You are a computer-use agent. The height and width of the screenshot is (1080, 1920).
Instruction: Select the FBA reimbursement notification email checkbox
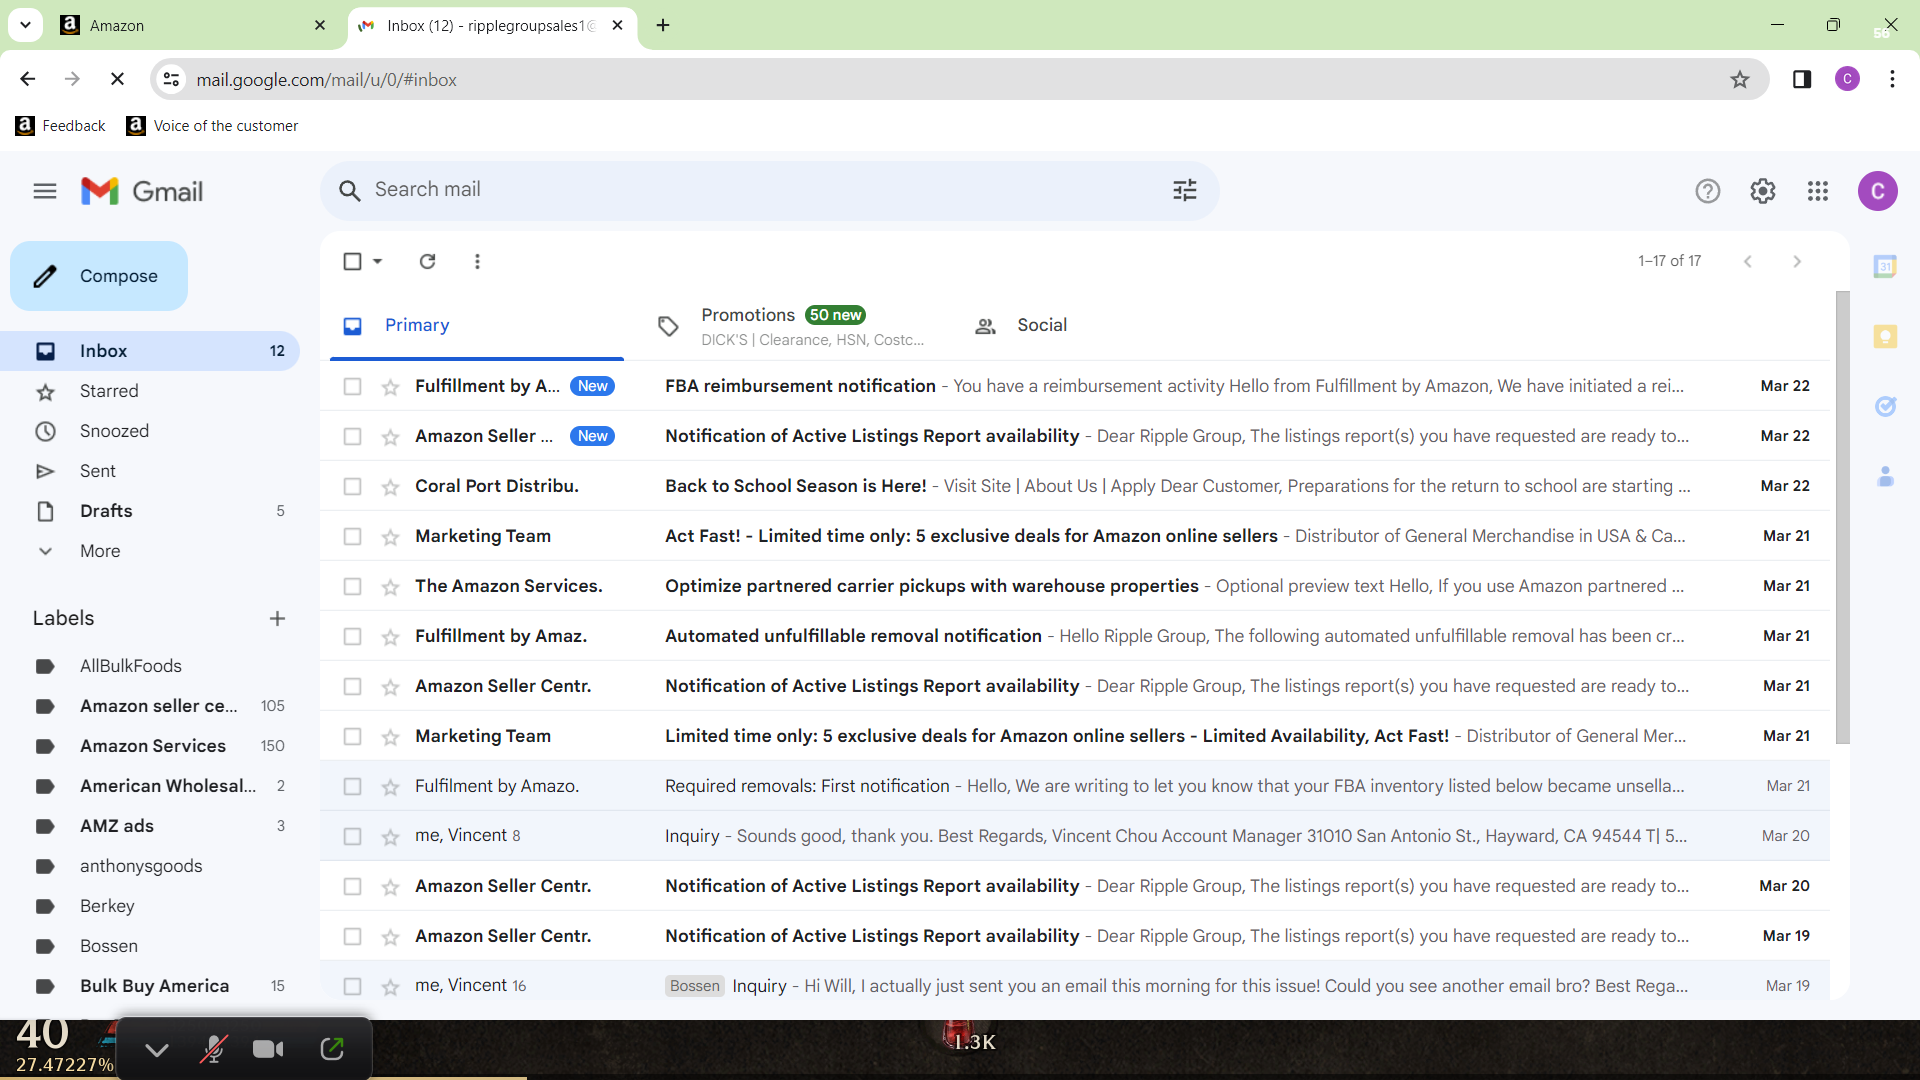click(x=352, y=386)
